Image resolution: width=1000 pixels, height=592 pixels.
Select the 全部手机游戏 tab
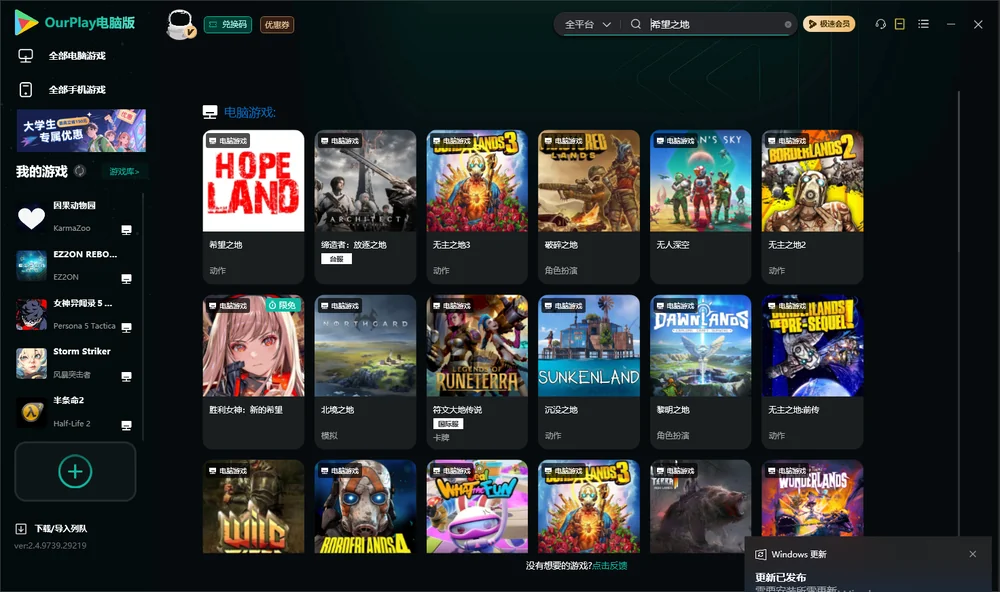pyautogui.click(x=77, y=90)
